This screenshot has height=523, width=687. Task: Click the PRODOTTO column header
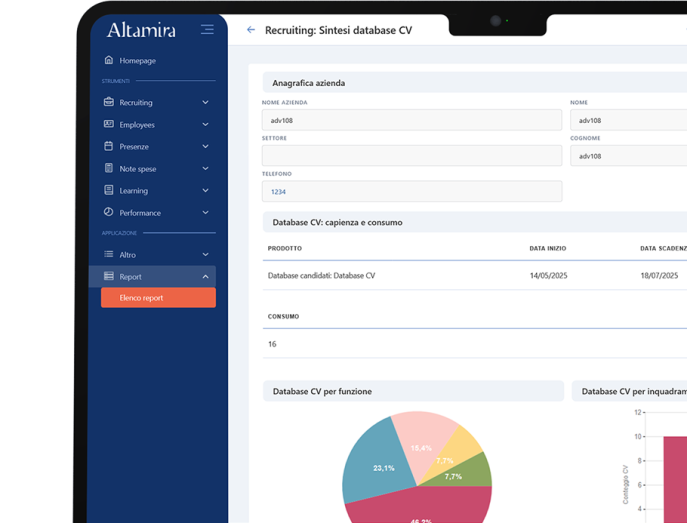285,248
